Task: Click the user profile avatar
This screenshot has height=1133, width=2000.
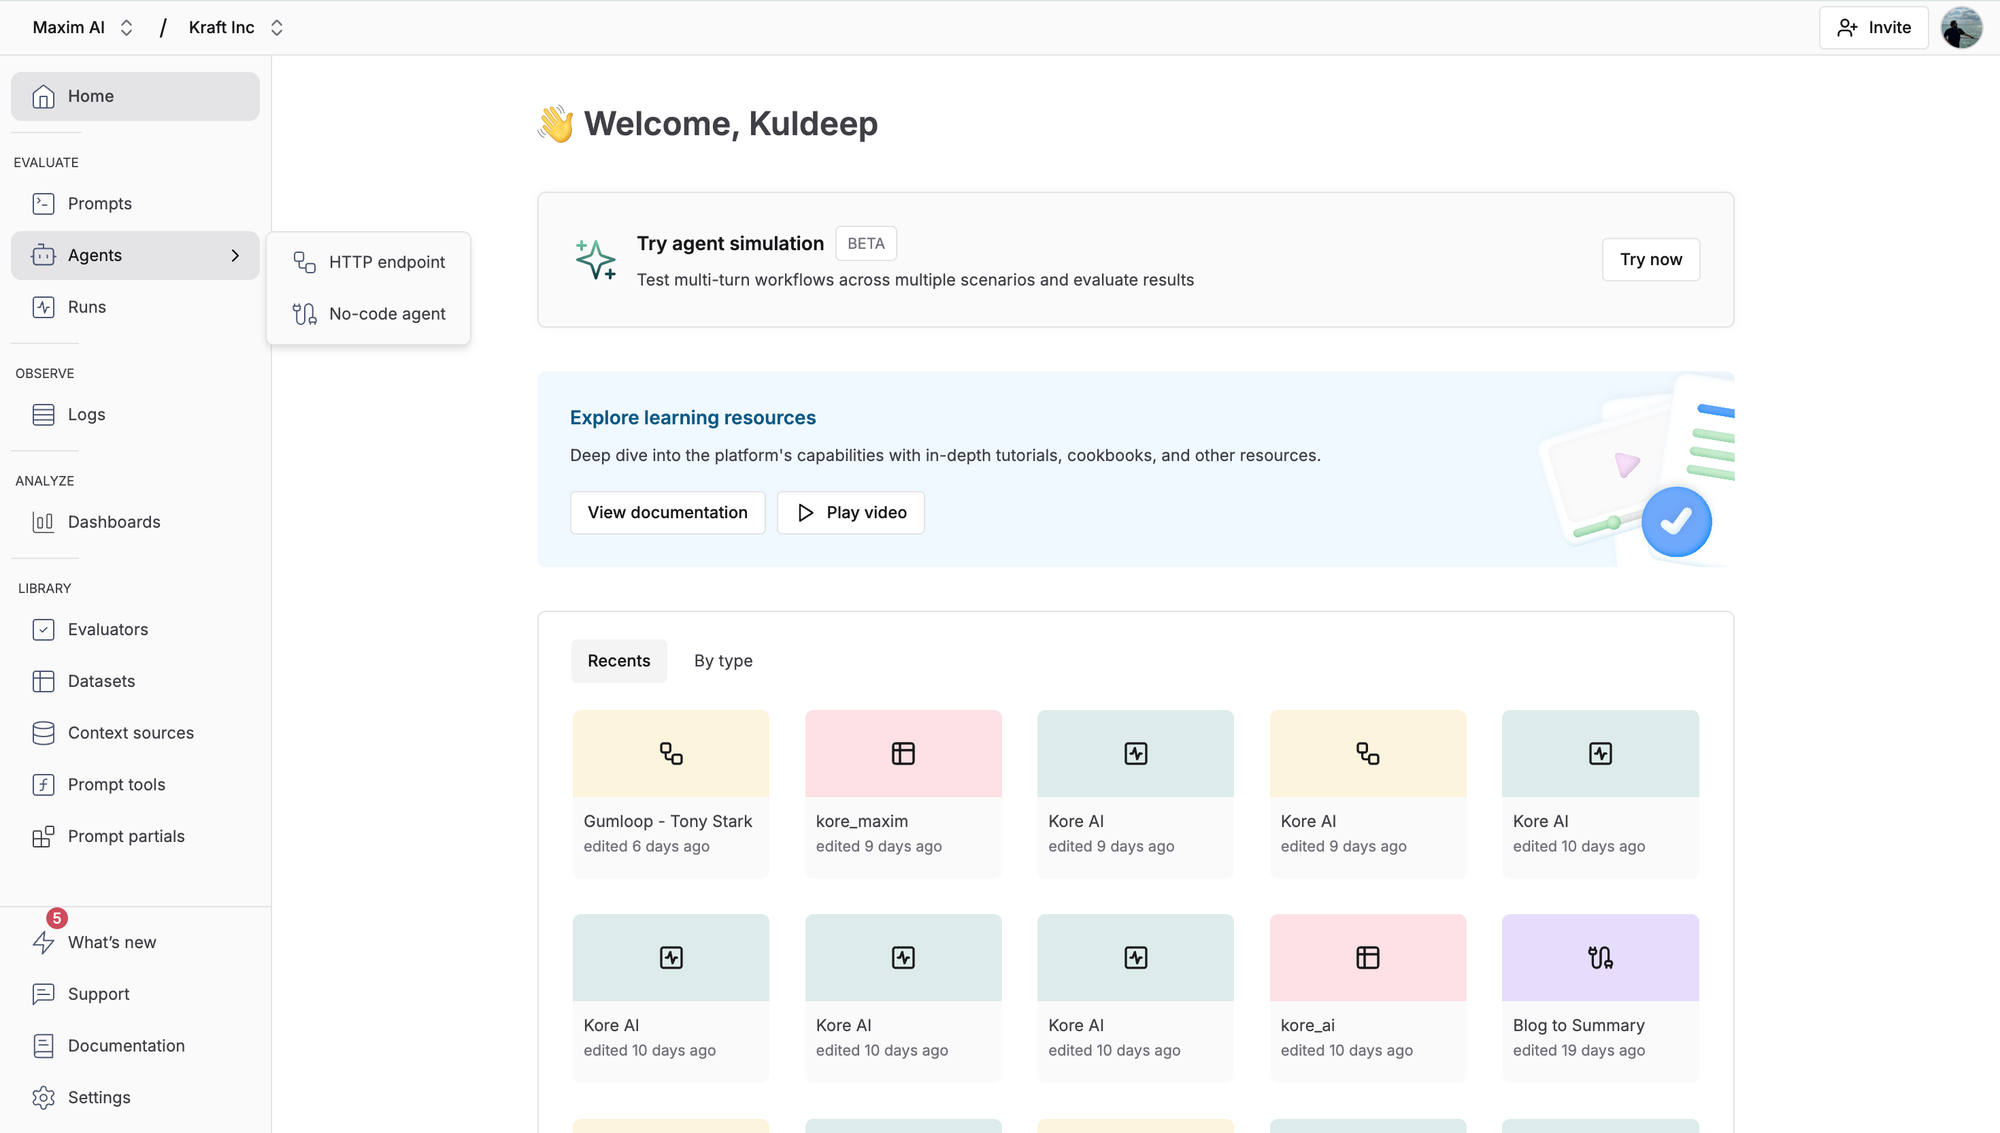Action: click(x=1961, y=28)
